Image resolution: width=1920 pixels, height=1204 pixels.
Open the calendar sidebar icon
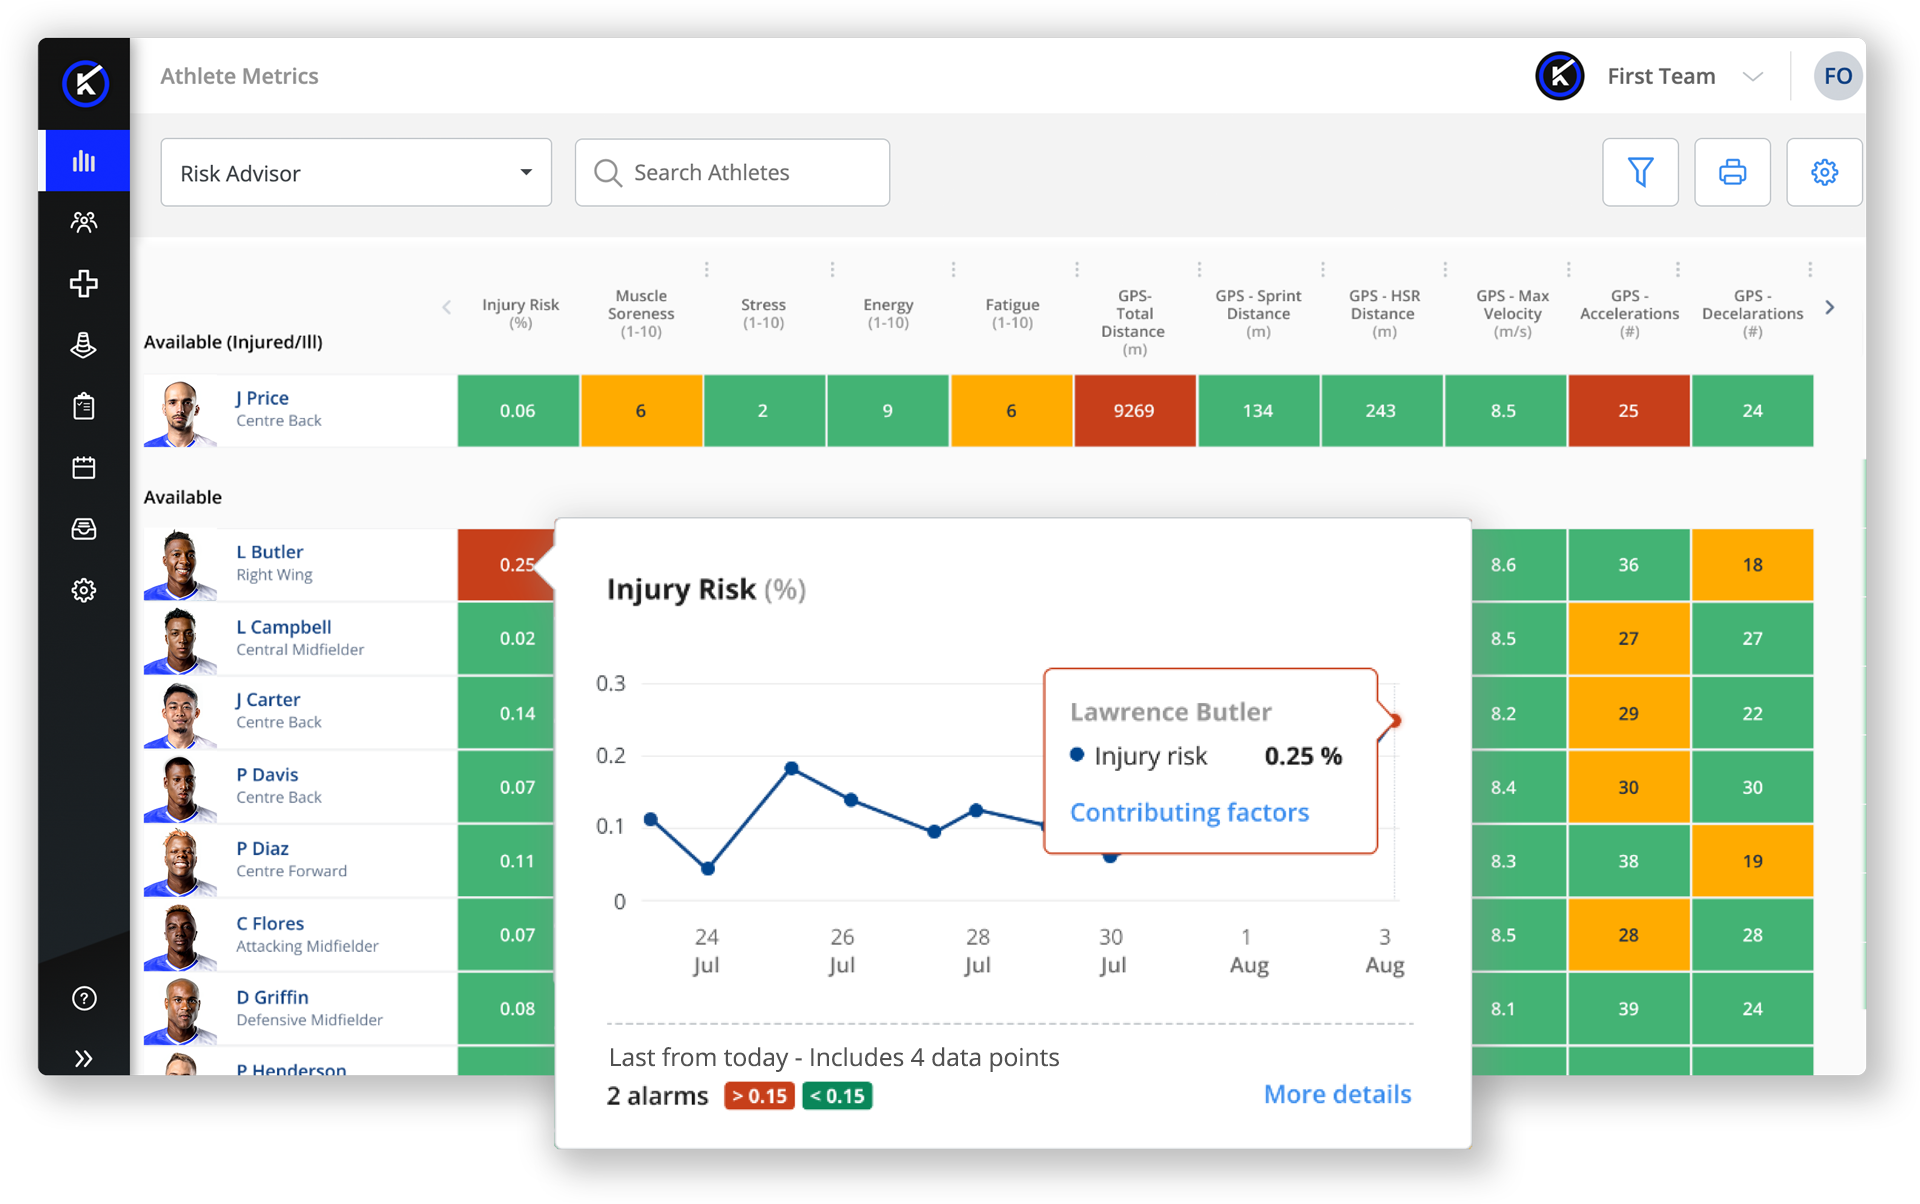tap(84, 468)
